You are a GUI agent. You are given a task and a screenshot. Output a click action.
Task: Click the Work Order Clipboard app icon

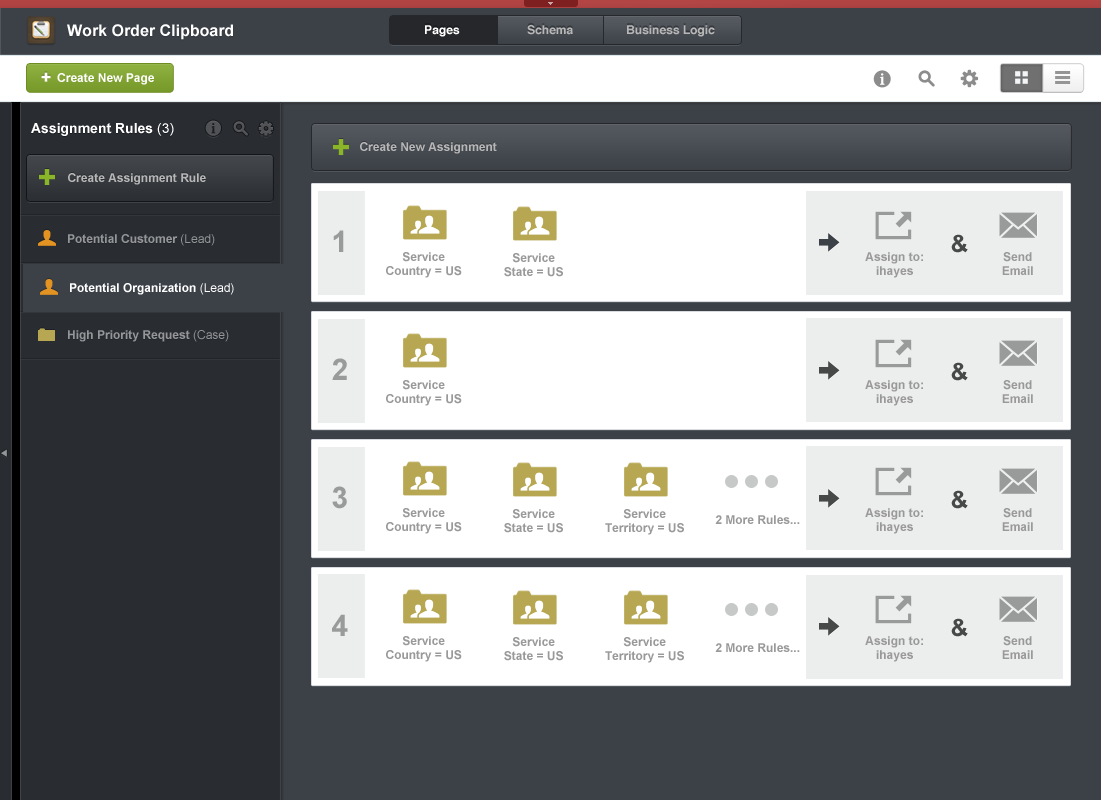pos(41,30)
